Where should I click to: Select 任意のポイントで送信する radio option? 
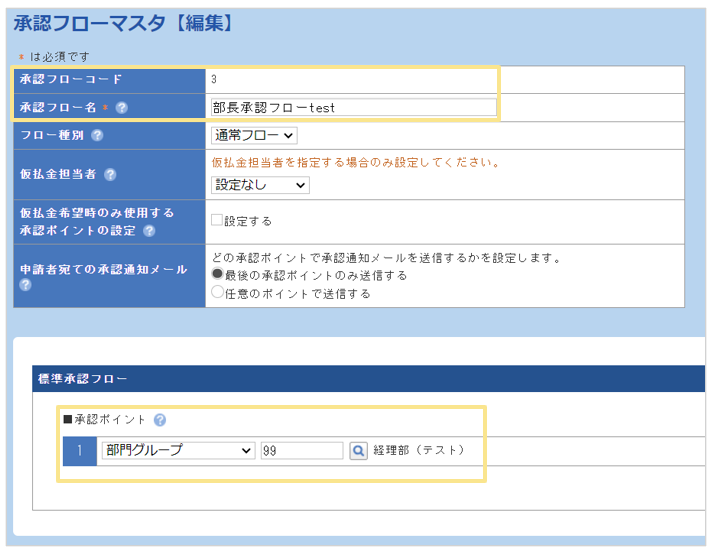217,293
